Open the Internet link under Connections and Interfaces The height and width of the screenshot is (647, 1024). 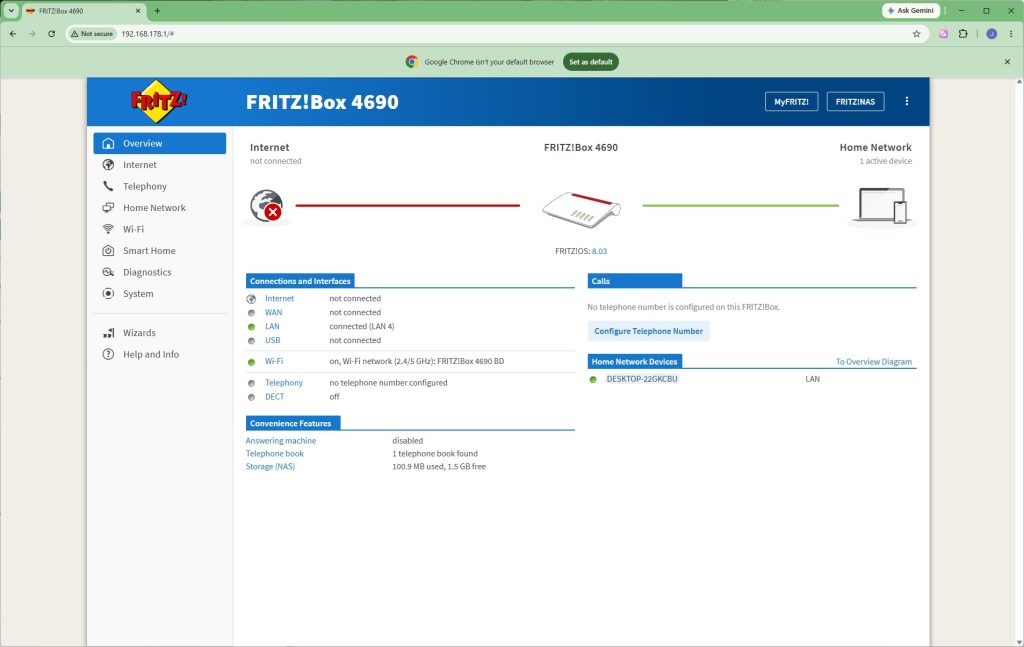pos(280,298)
